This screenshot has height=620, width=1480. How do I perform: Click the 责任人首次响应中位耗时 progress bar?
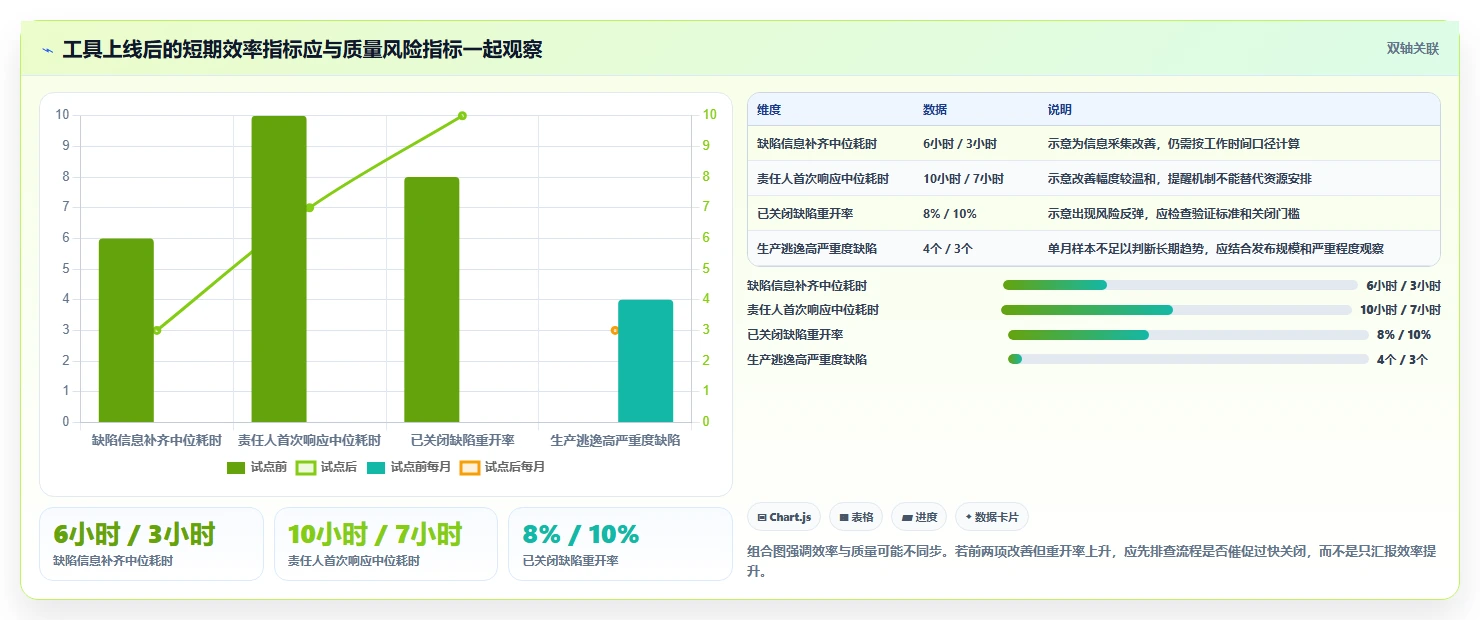1176,310
